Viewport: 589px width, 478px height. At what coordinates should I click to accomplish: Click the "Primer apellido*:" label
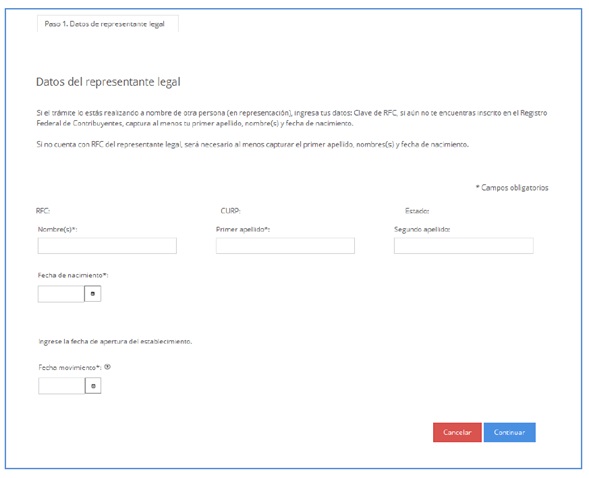click(x=243, y=229)
